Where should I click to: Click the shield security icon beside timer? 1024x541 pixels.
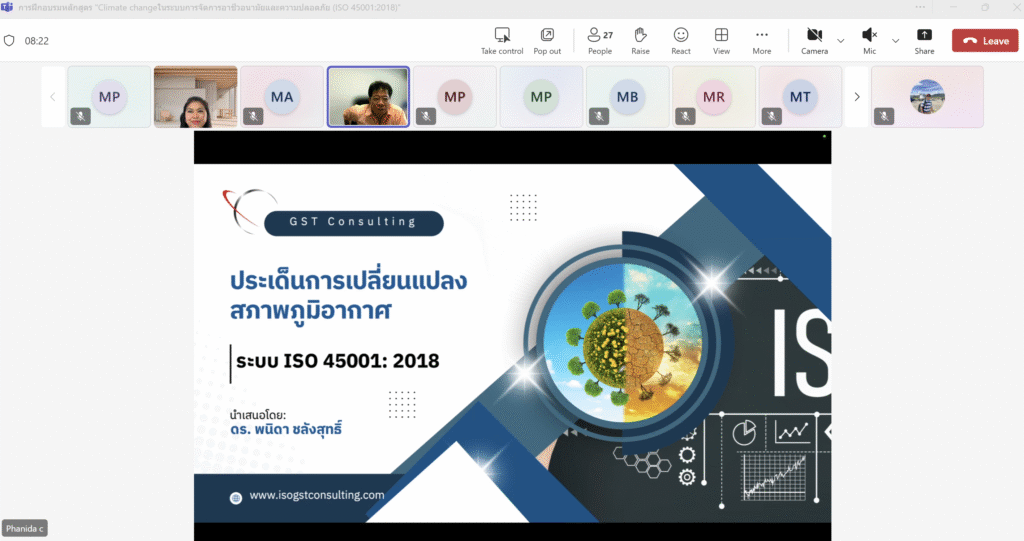coord(10,41)
